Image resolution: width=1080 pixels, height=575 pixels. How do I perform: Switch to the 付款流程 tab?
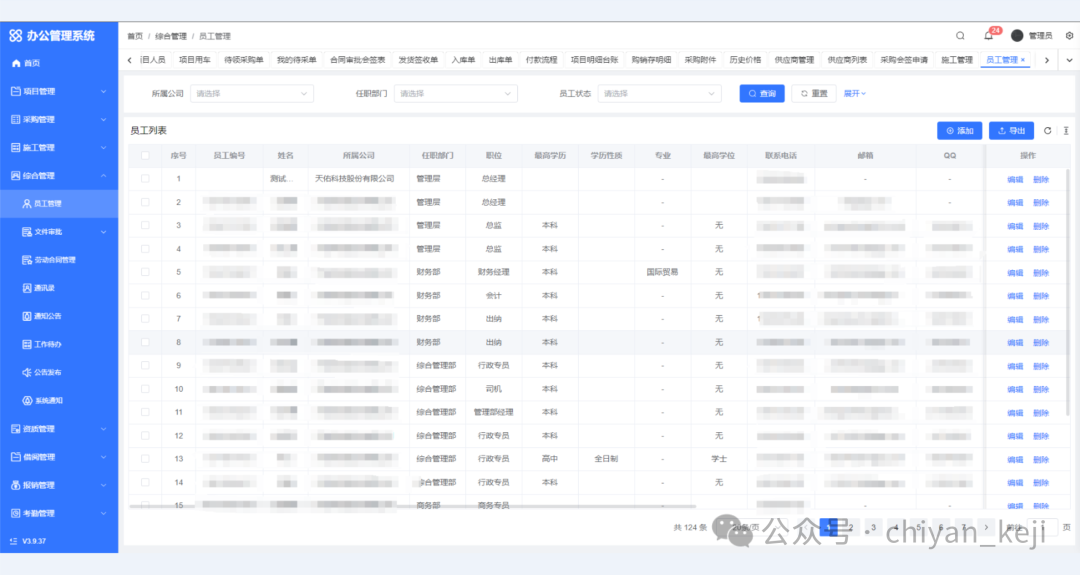(541, 60)
